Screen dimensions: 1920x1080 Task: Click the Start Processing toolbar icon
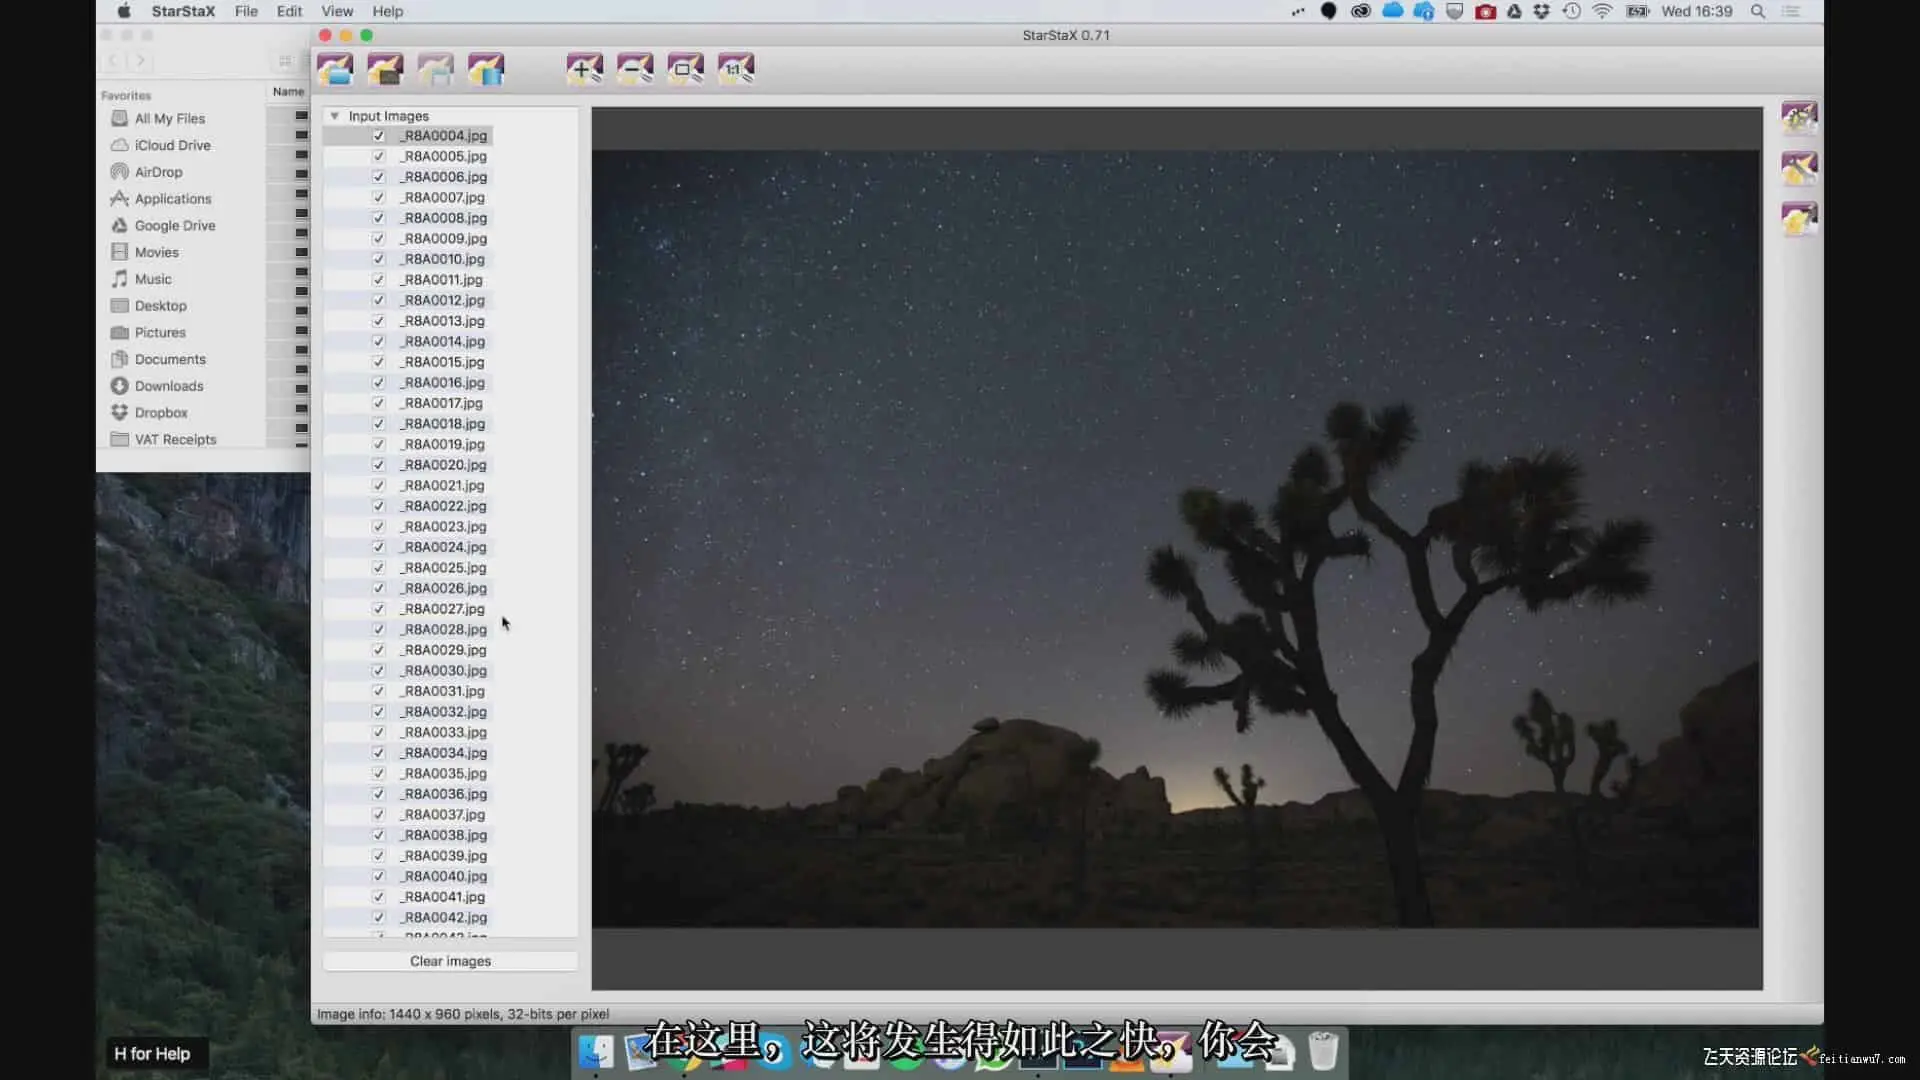(x=486, y=69)
